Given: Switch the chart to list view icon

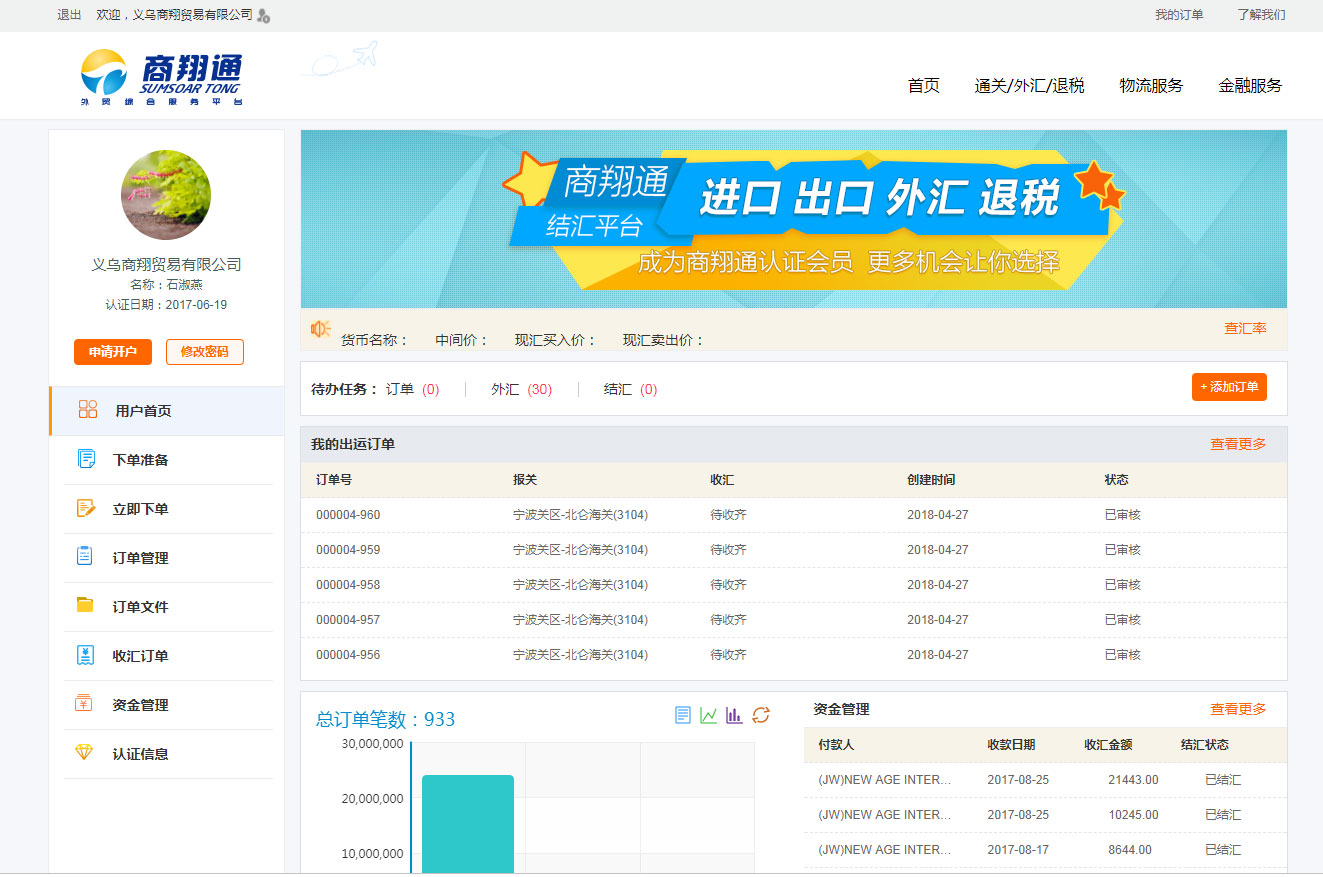Looking at the screenshot, I should pos(683,715).
